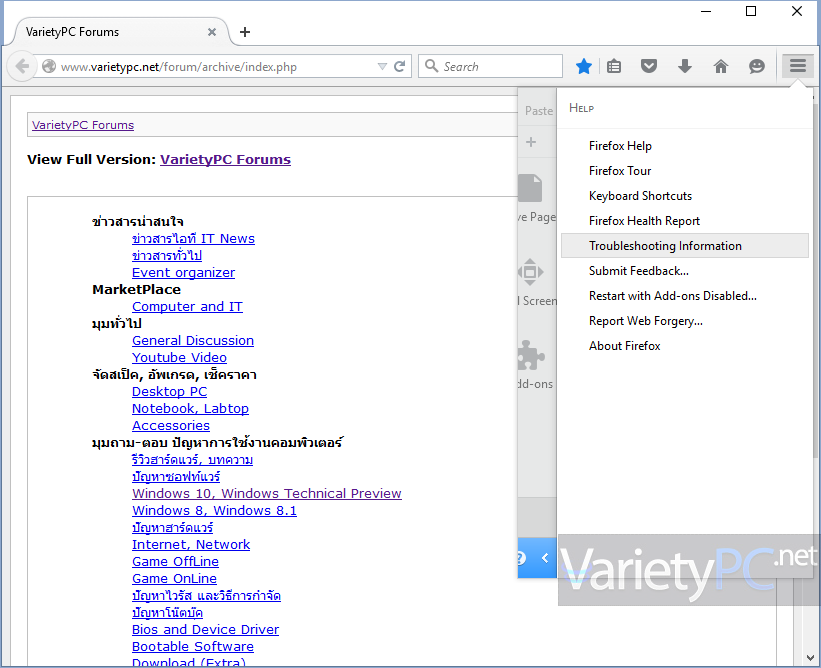Open Youtube Video link
The image size is (821, 668).
(x=179, y=358)
